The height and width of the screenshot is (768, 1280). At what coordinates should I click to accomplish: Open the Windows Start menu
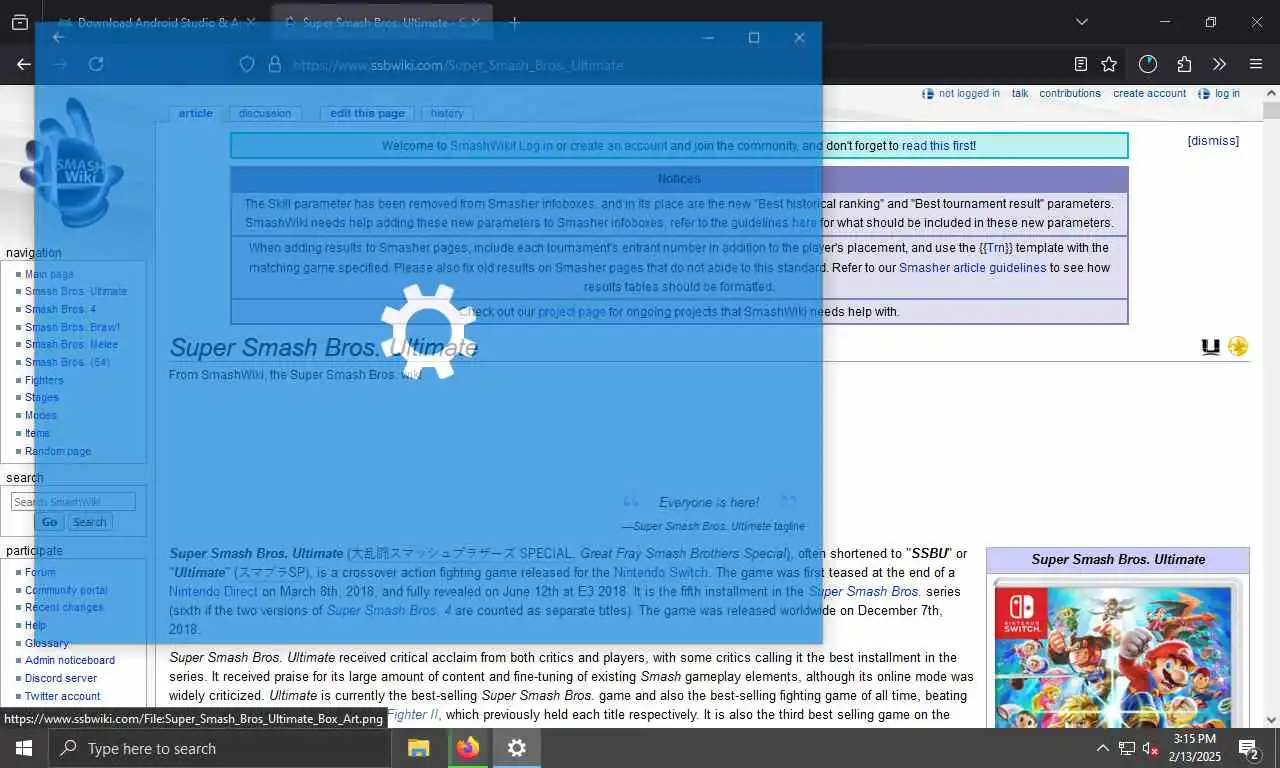(23, 748)
